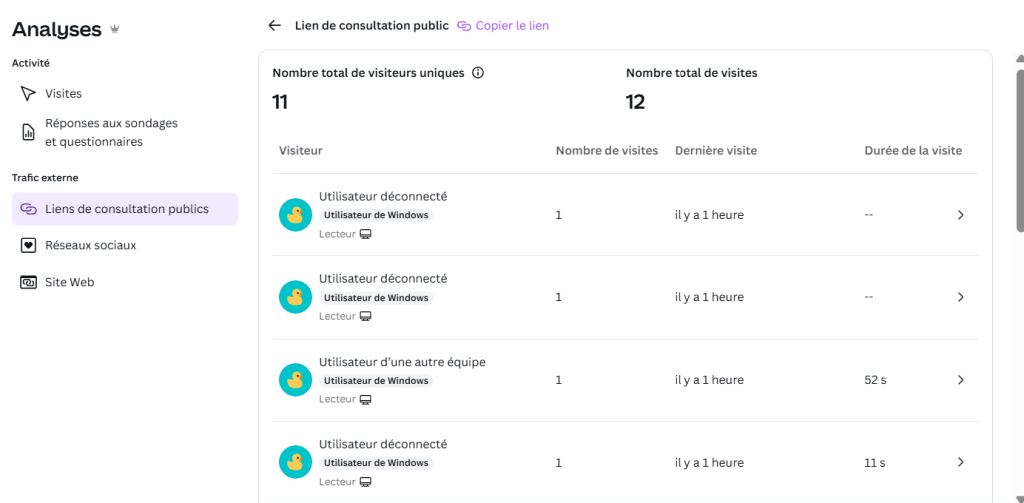Expand the 11 s visit row chevron
Image resolution: width=1024 pixels, height=503 pixels.
coord(960,462)
